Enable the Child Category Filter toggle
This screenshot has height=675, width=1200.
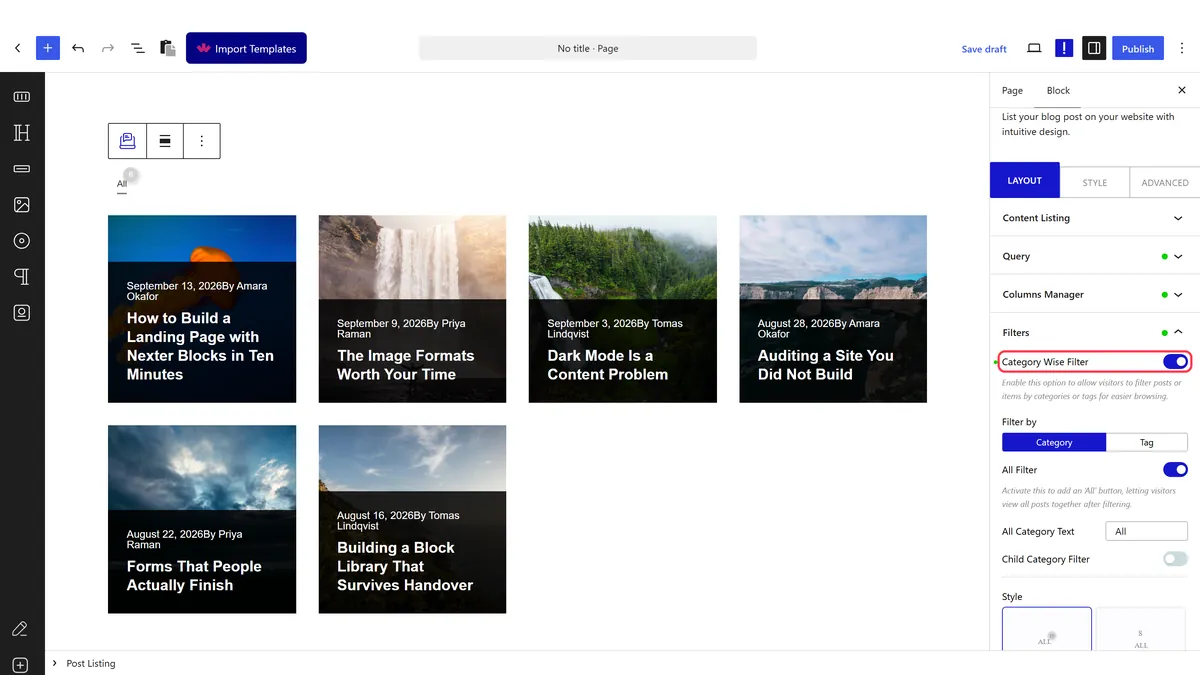point(1175,559)
